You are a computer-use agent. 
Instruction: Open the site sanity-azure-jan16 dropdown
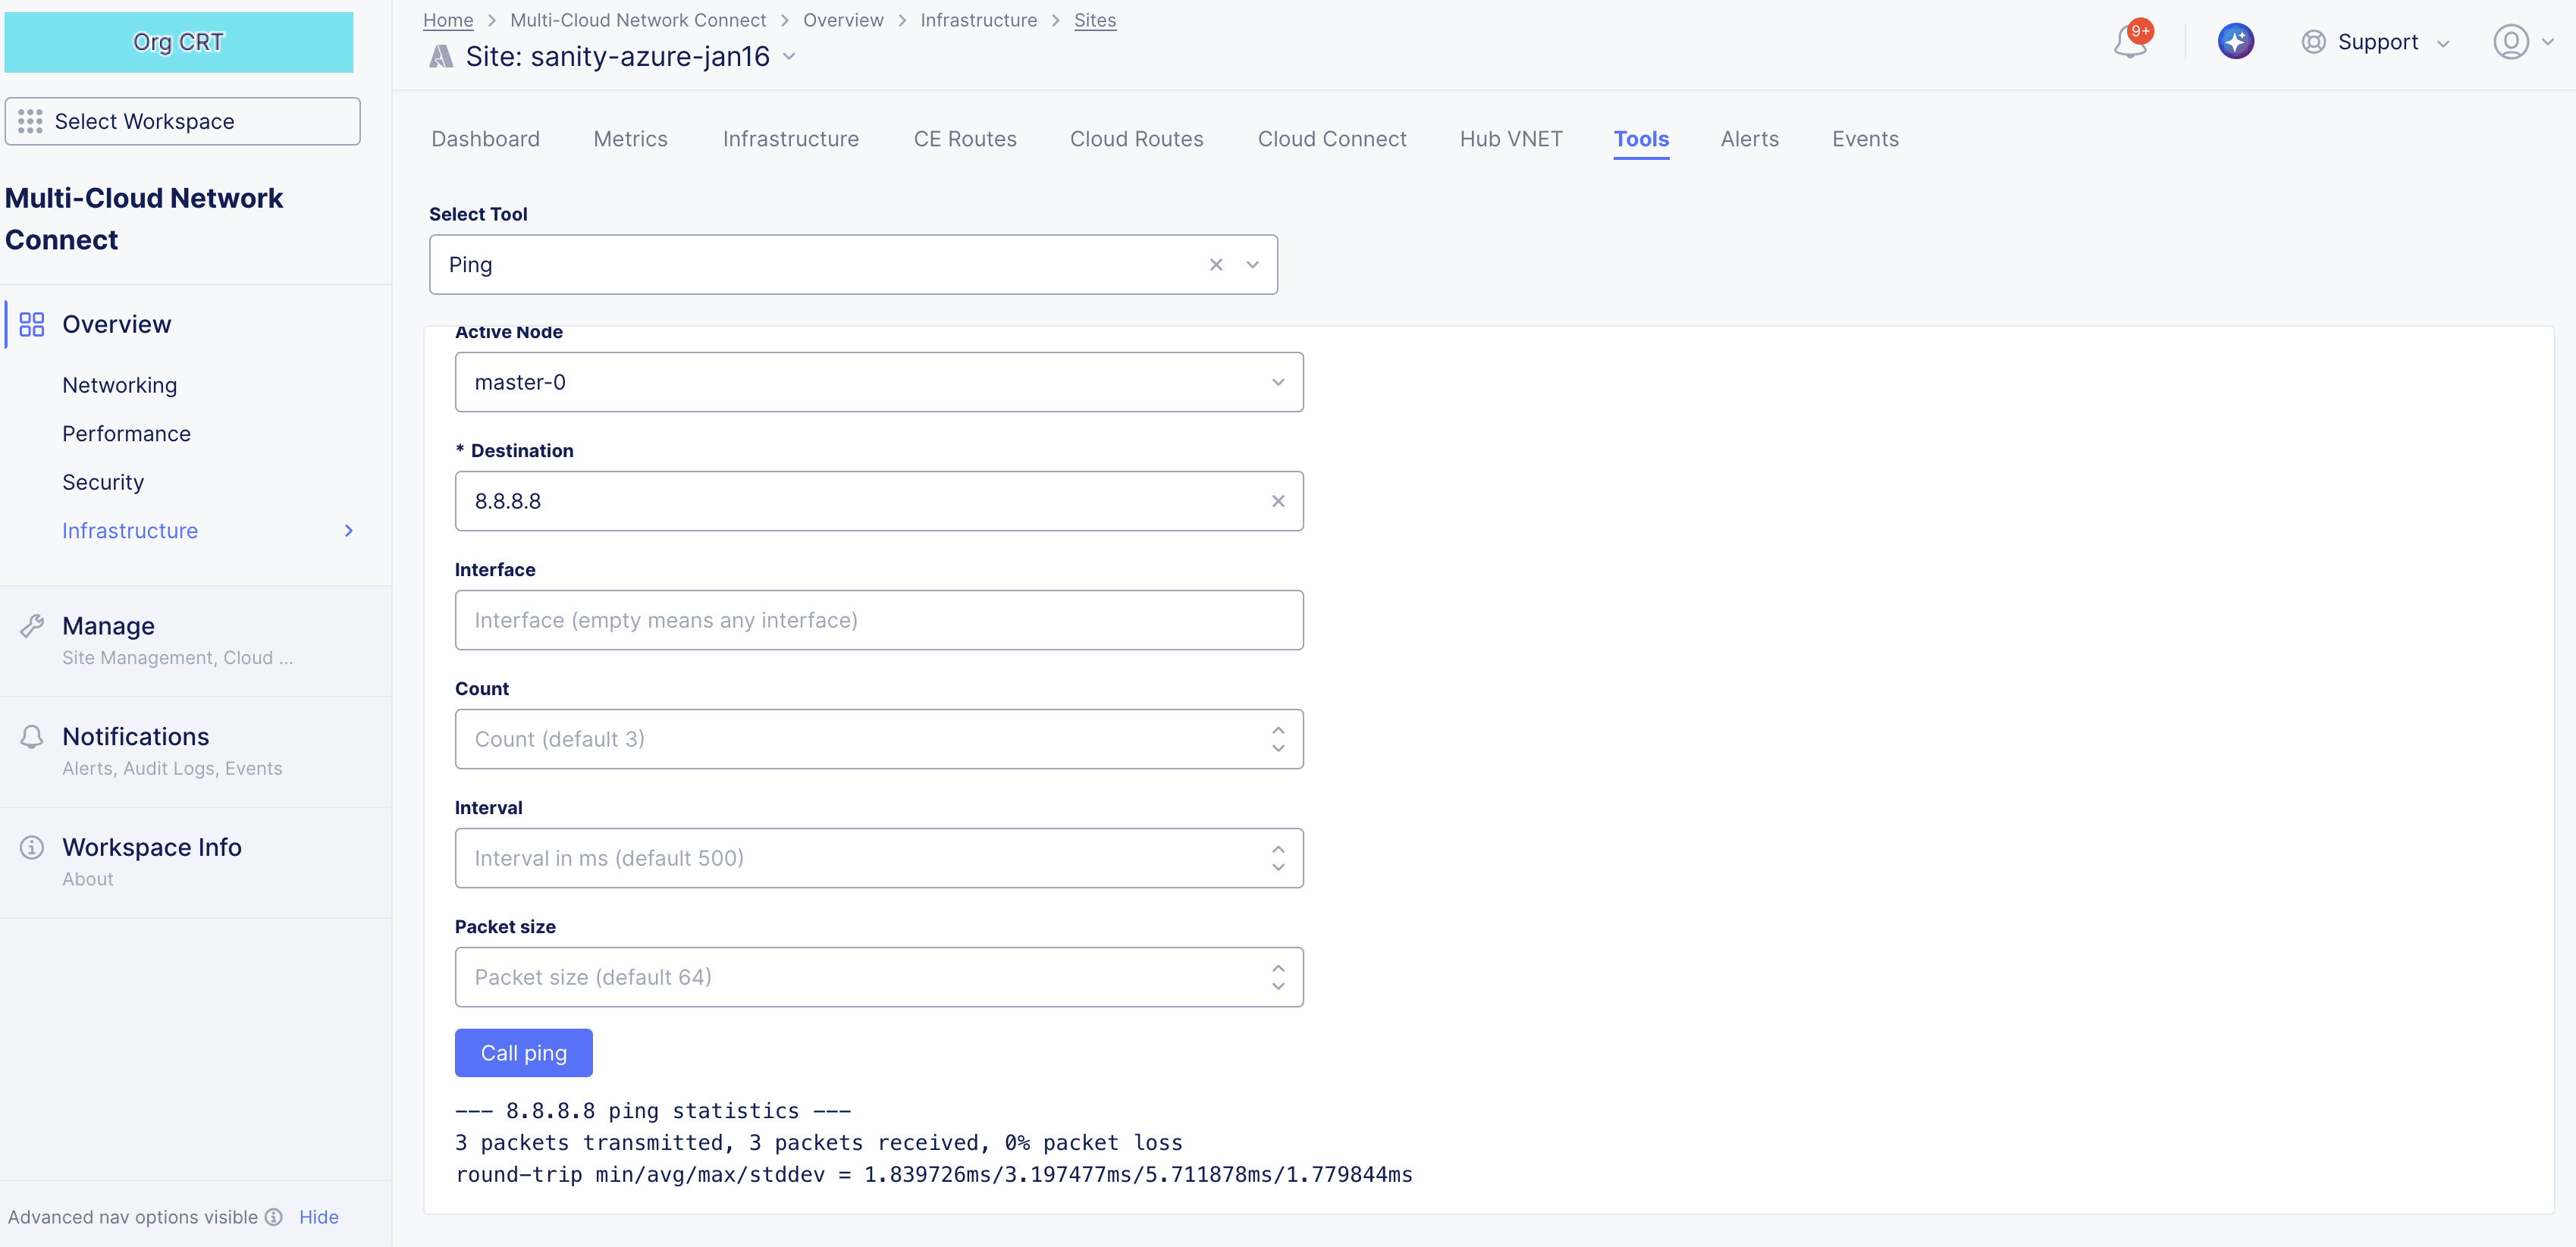(789, 57)
